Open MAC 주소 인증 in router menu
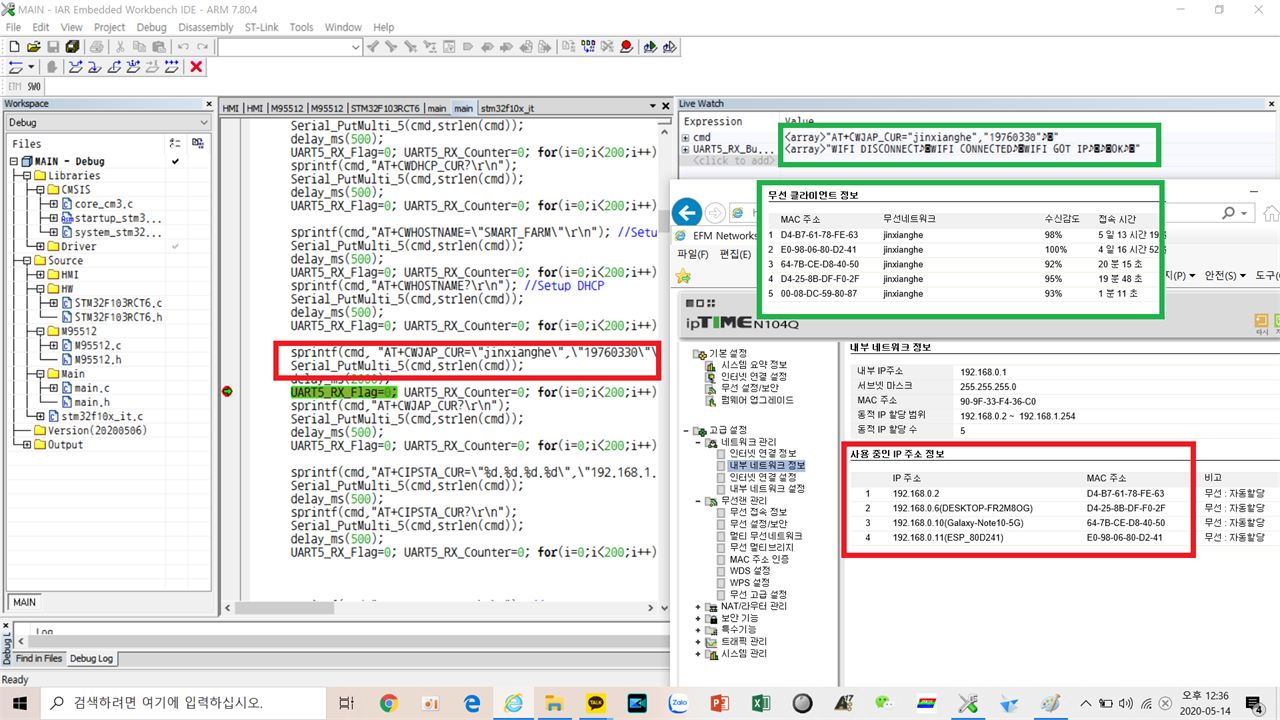Screen dimensions: 1280x720 point(760,559)
